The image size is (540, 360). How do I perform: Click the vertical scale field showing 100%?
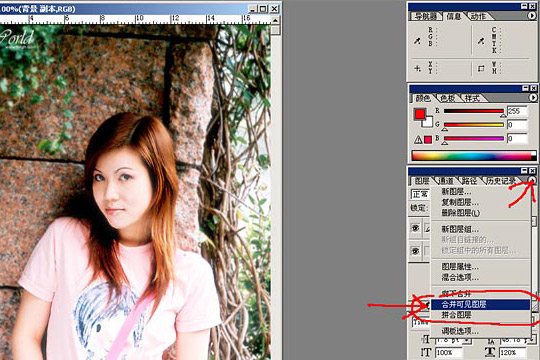449,352
